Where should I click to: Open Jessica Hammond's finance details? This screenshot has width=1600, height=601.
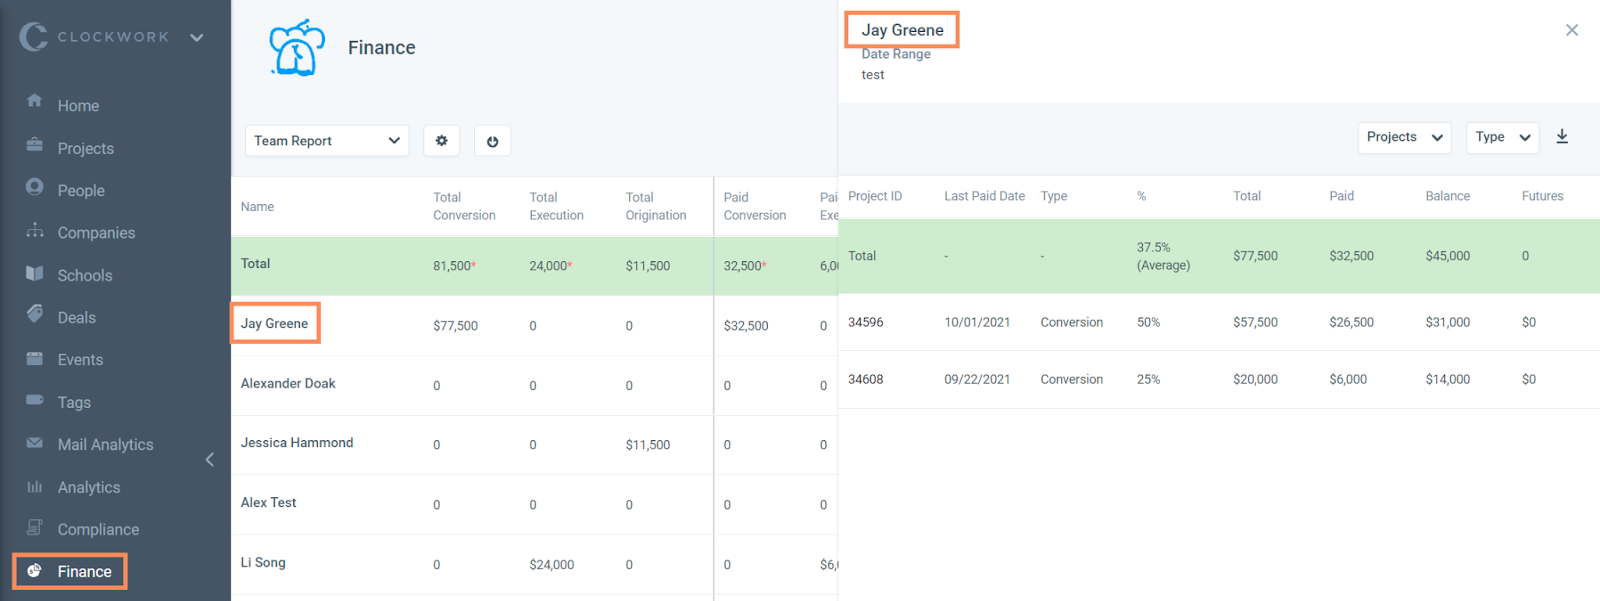[297, 443]
